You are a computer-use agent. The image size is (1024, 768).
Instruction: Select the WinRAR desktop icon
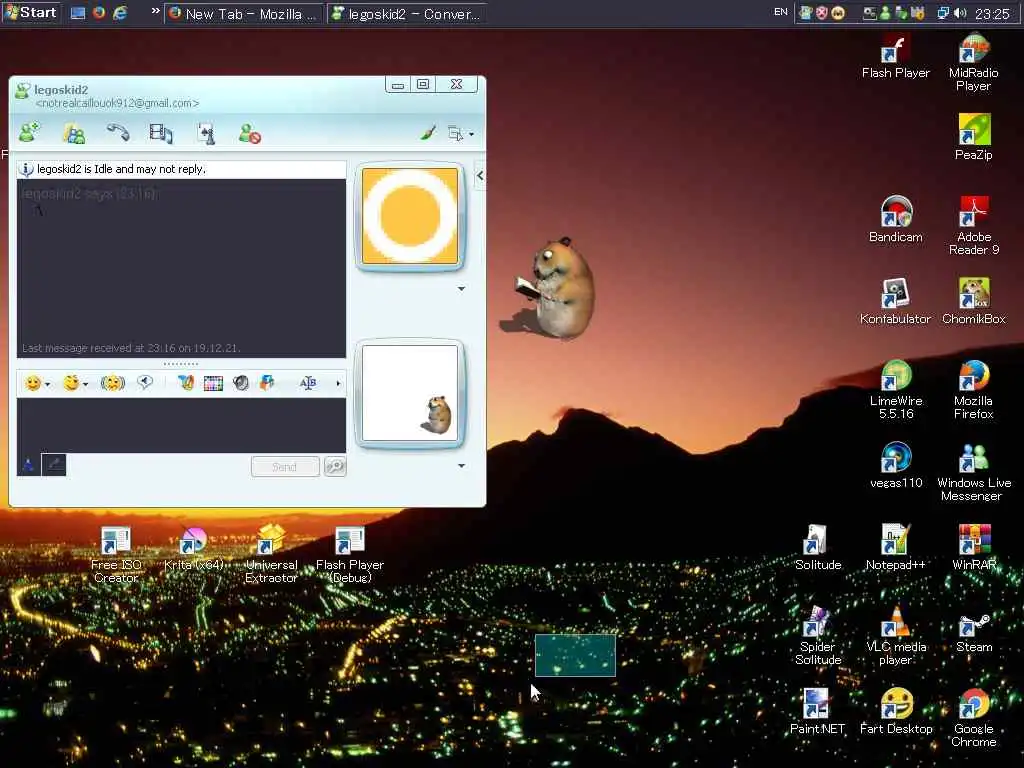pos(973,547)
